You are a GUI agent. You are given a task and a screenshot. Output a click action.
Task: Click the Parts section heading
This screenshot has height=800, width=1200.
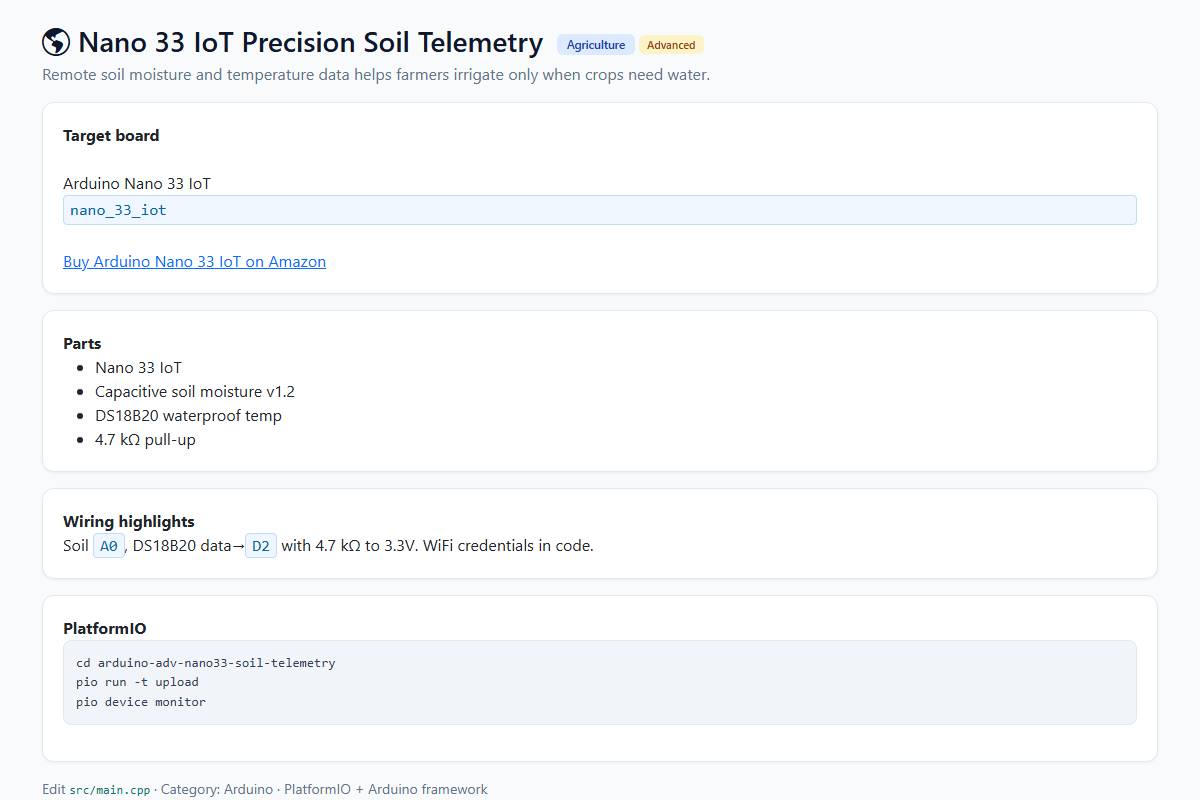coord(82,343)
